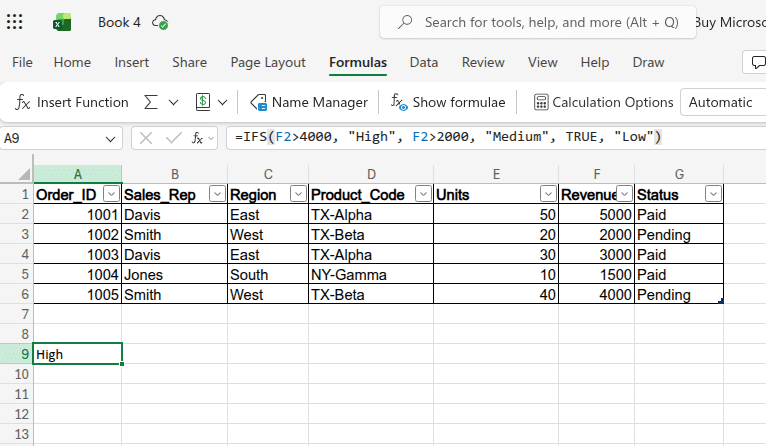Image resolution: width=766 pixels, height=446 pixels.
Task: Open the Region column filter dropdown
Action: 297,194
